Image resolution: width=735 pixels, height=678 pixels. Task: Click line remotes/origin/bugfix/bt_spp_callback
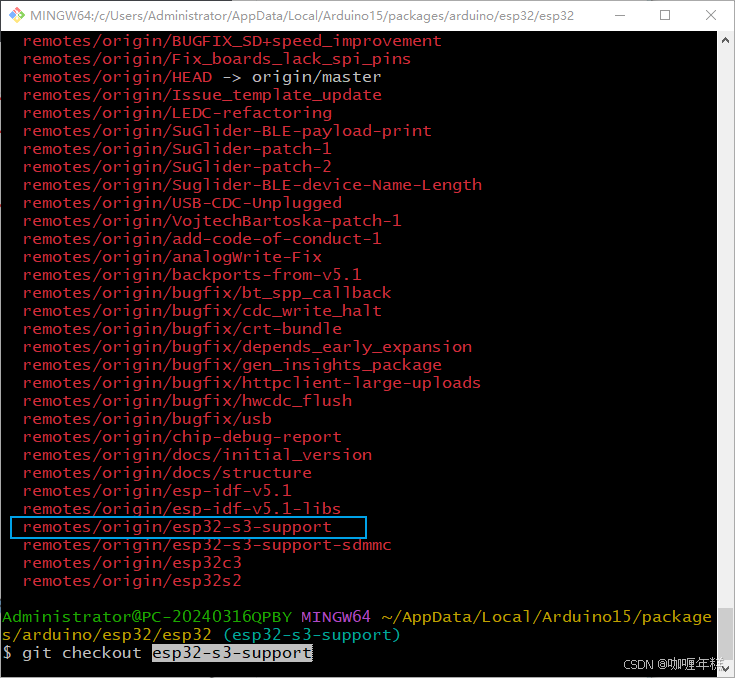pos(207,293)
